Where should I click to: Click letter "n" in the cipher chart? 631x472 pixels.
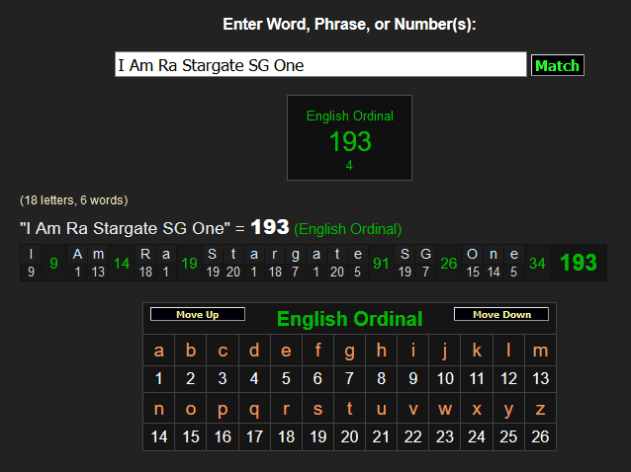pos(158,409)
